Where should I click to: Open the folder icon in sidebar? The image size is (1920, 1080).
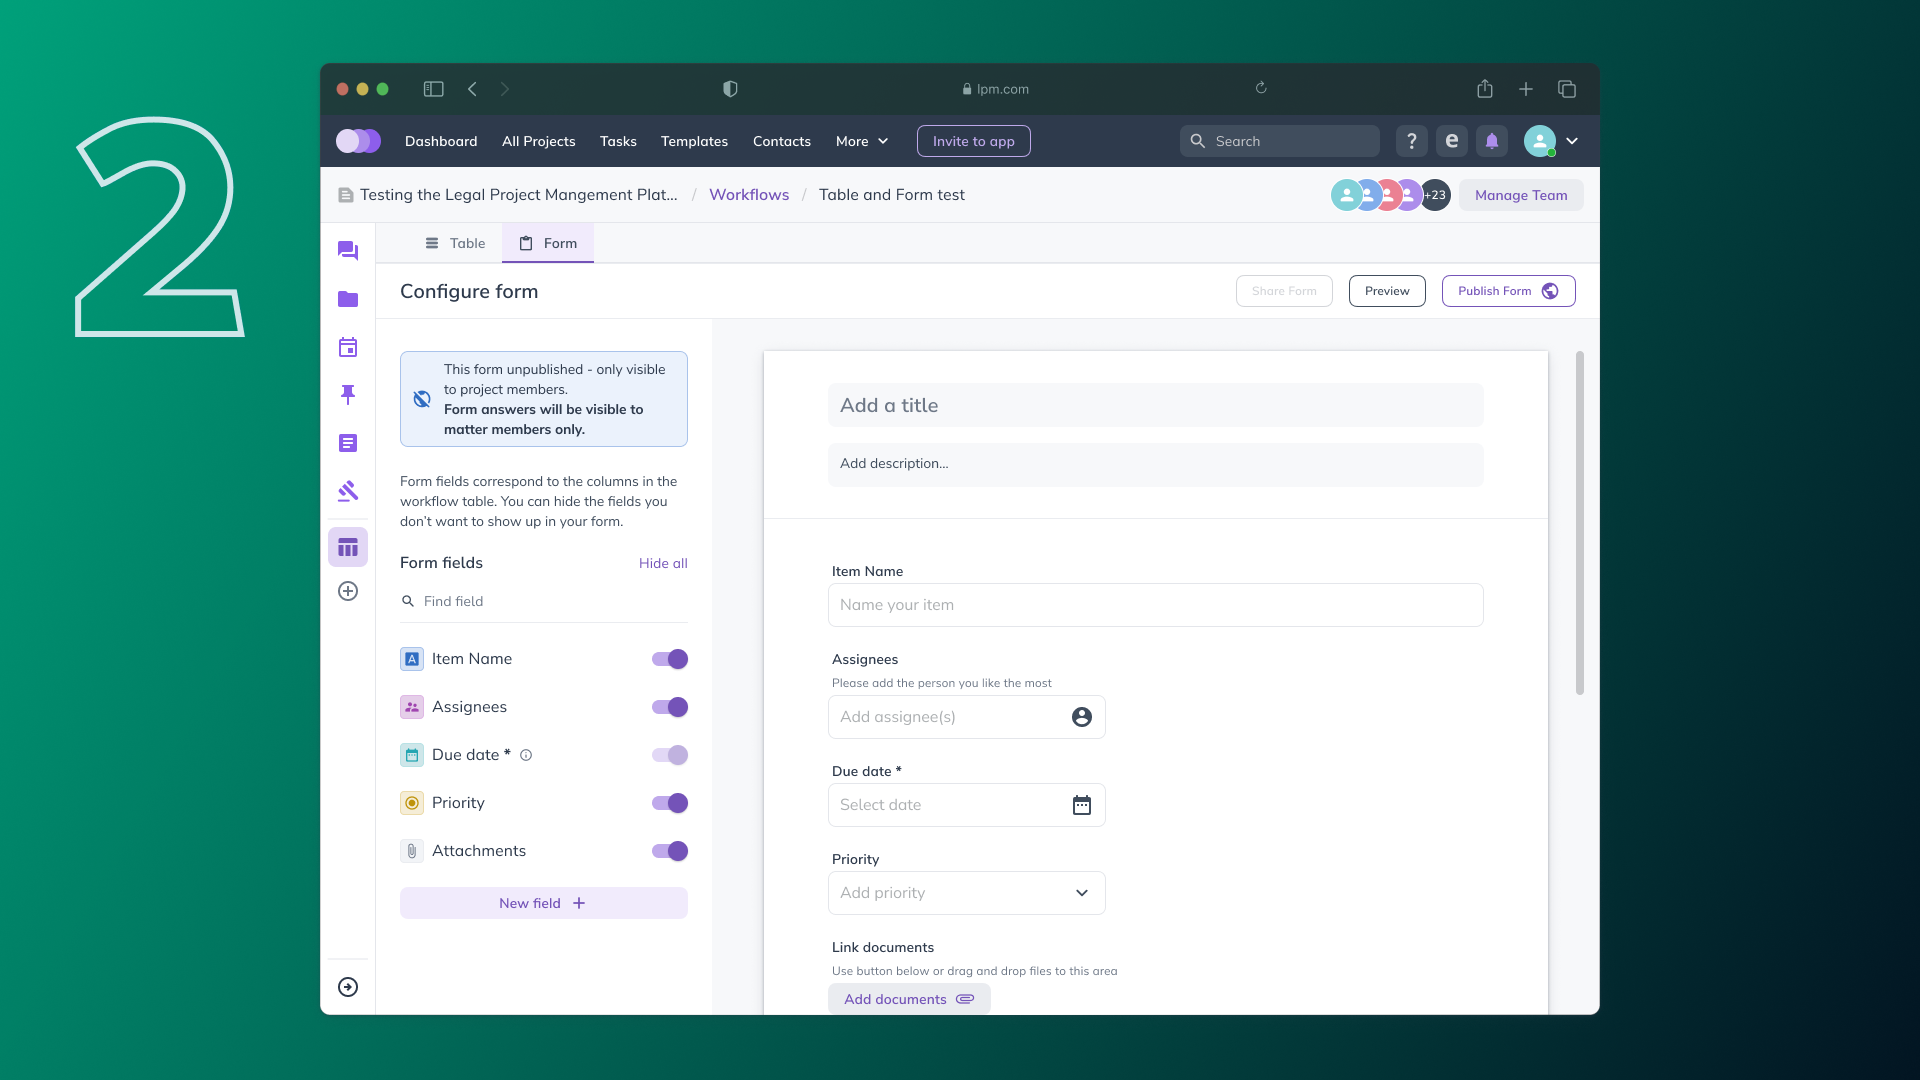tap(348, 299)
